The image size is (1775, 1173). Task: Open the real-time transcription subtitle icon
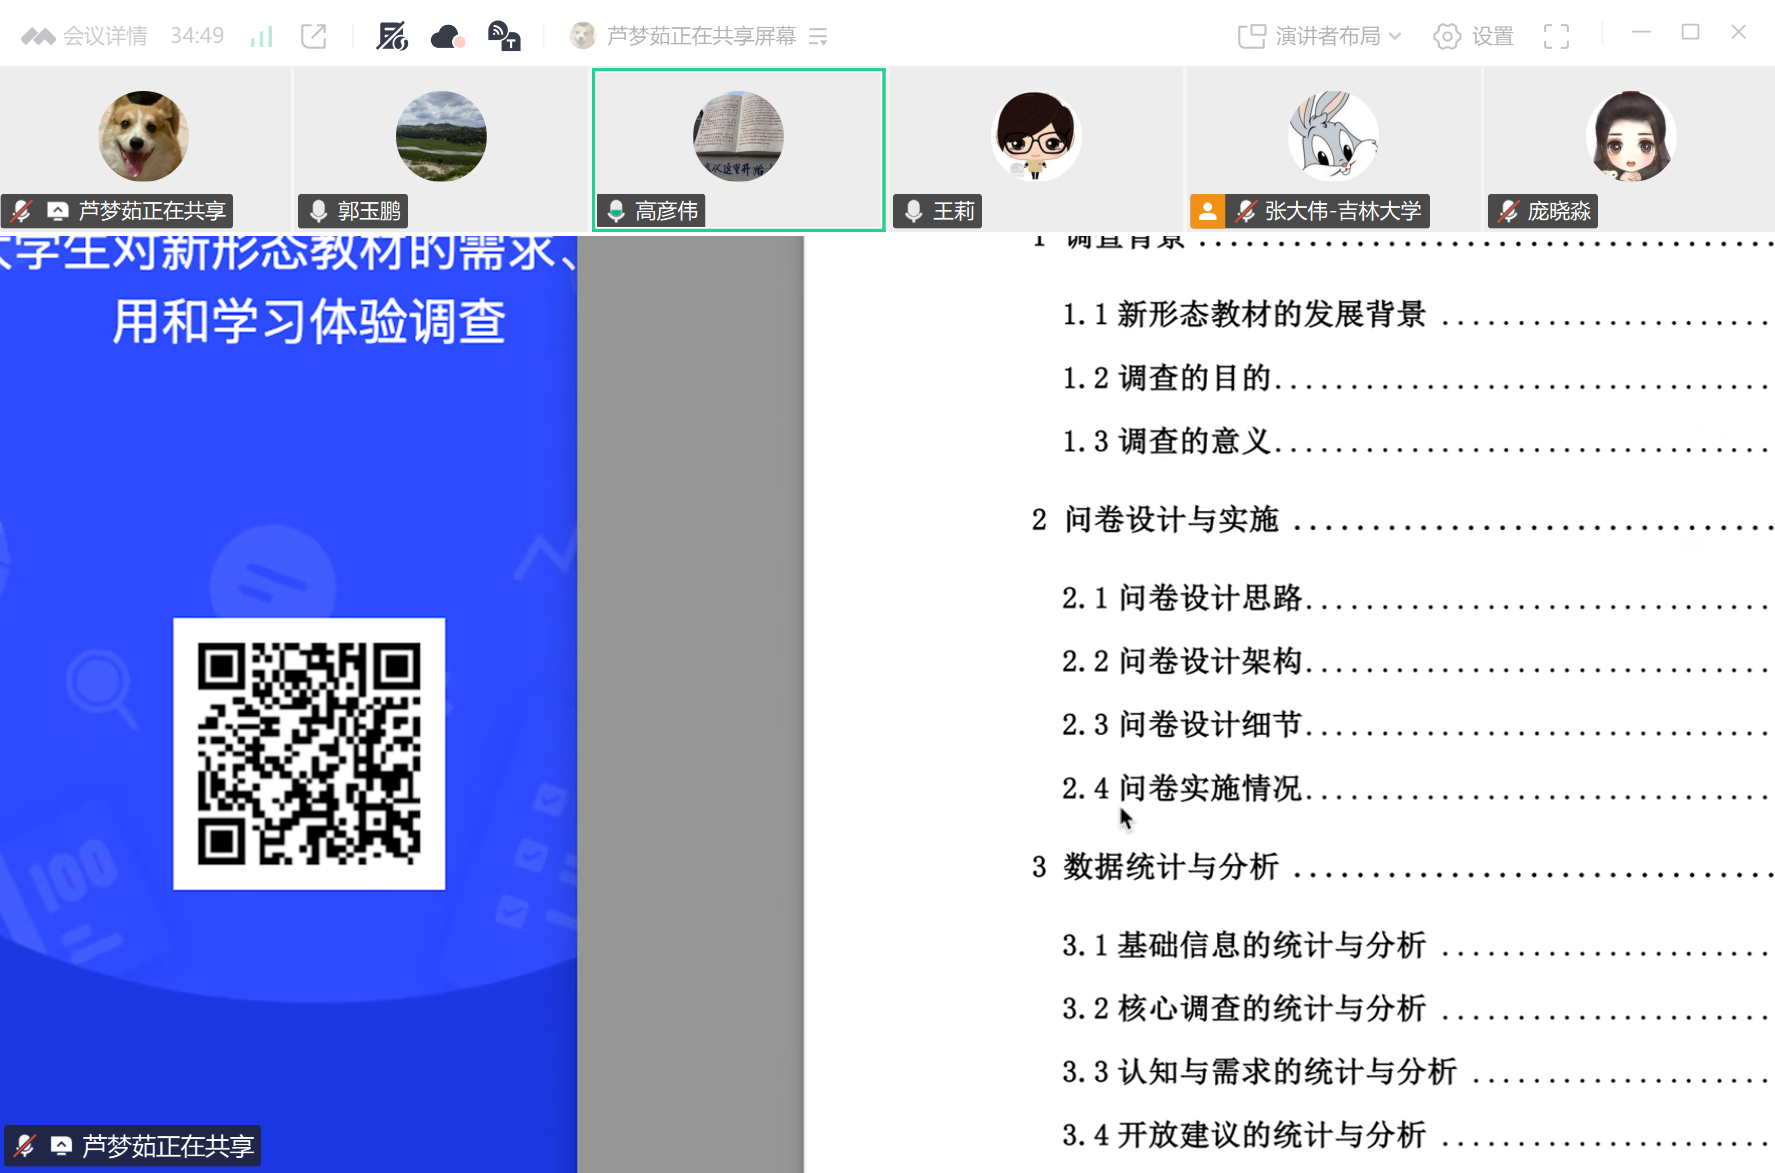coord(503,37)
